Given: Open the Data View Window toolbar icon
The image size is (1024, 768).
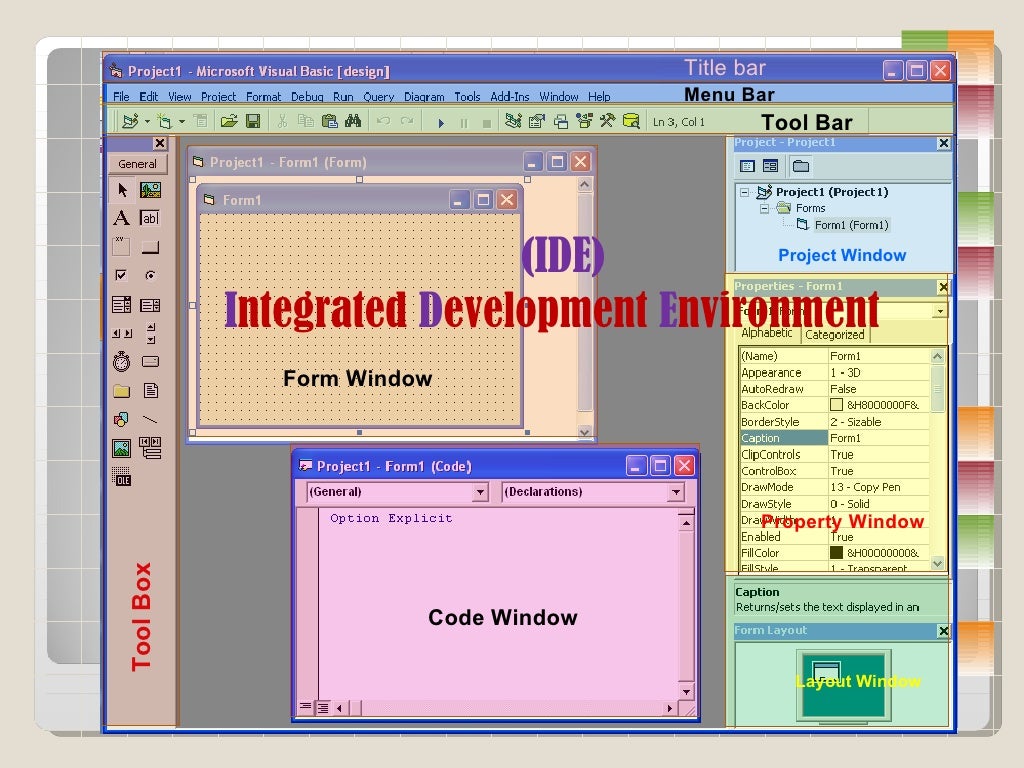Looking at the screenshot, I should click(631, 121).
